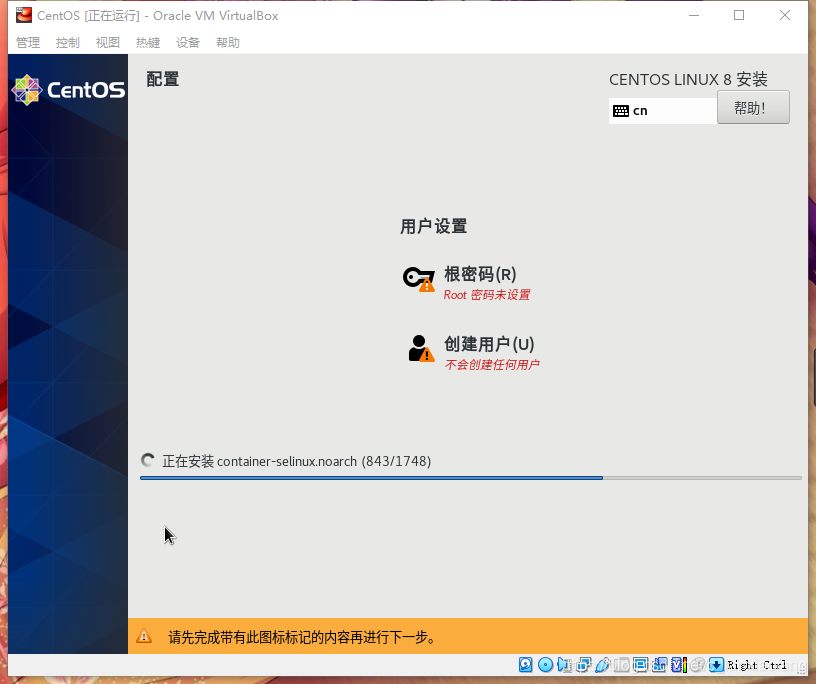Open the 帮助 menu
Viewport: 816px width, 684px height.
pyautogui.click(x=228, y=42)
